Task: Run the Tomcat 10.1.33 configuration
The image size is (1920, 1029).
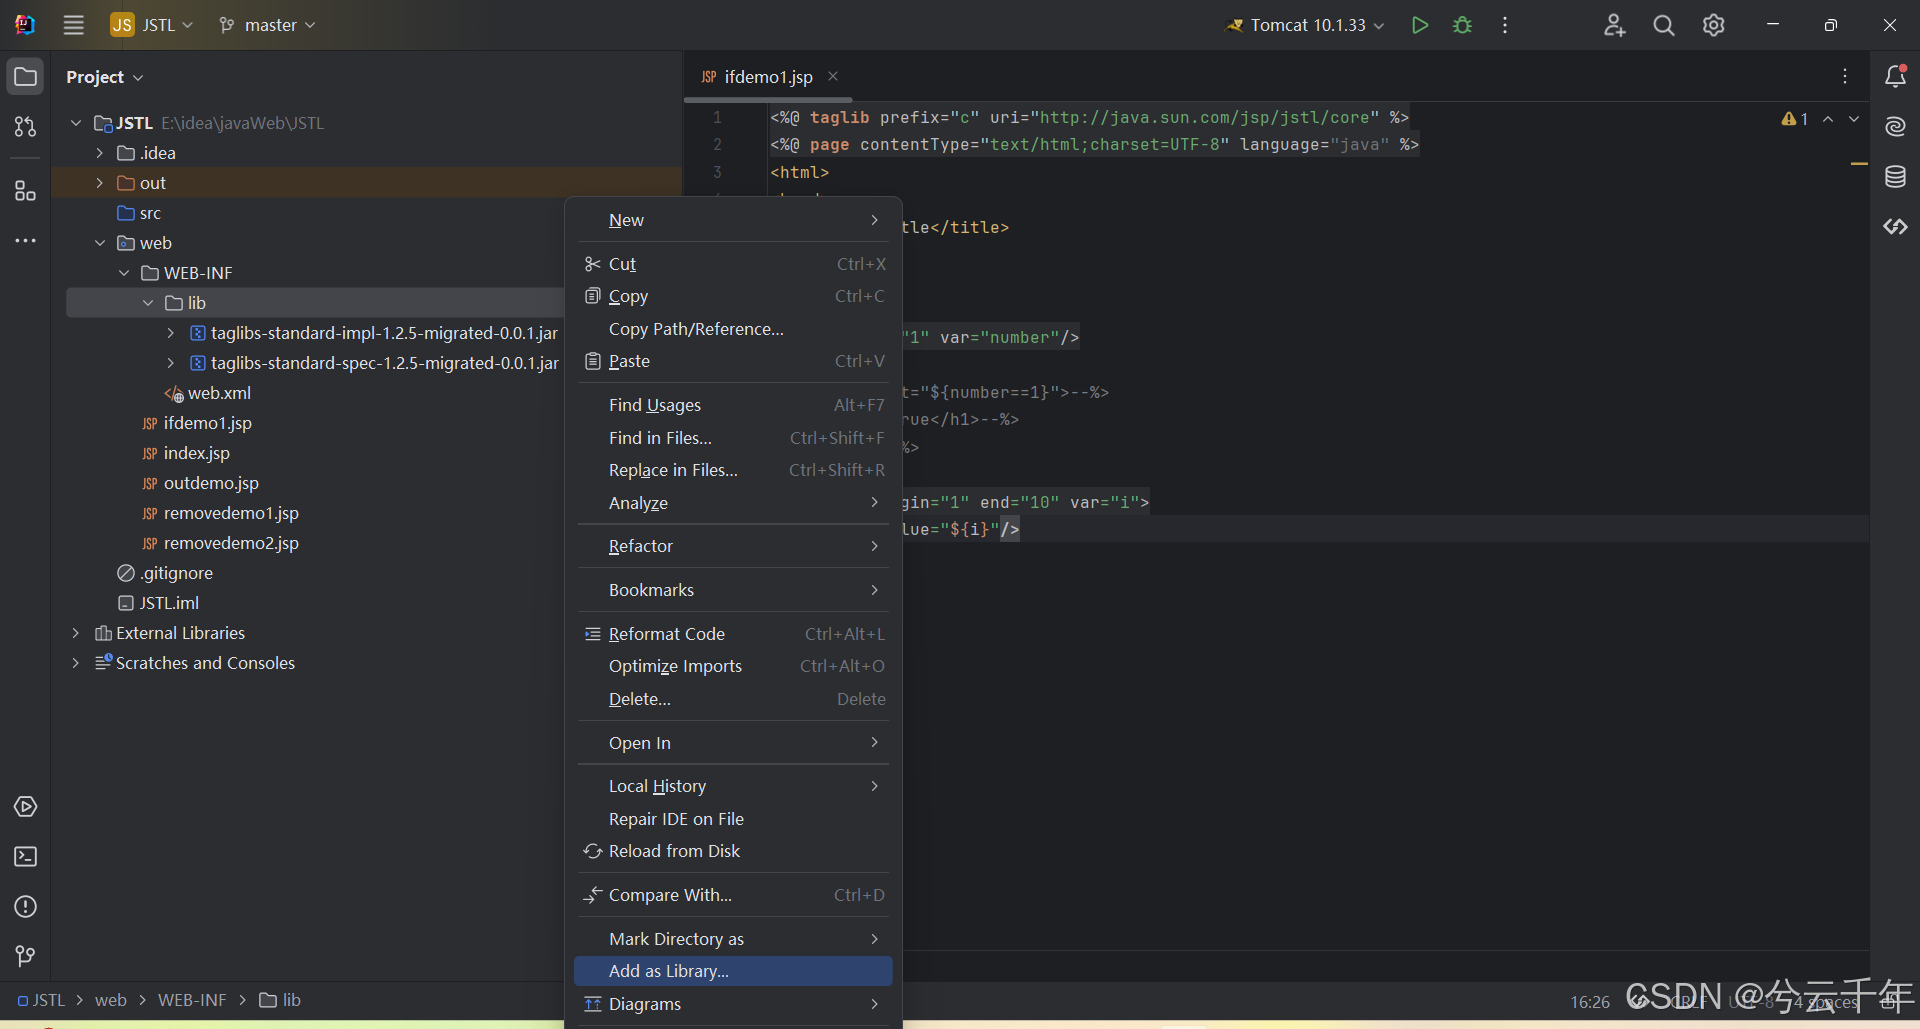Action: (1420, 25)
